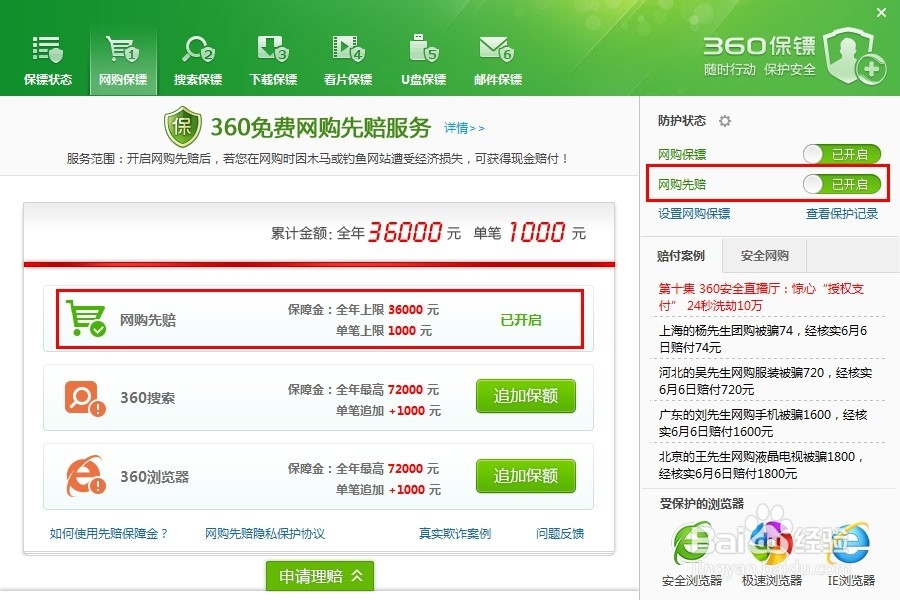
Task: Open 设置网购保镖 settings link
Action: [x=694, y=214]
